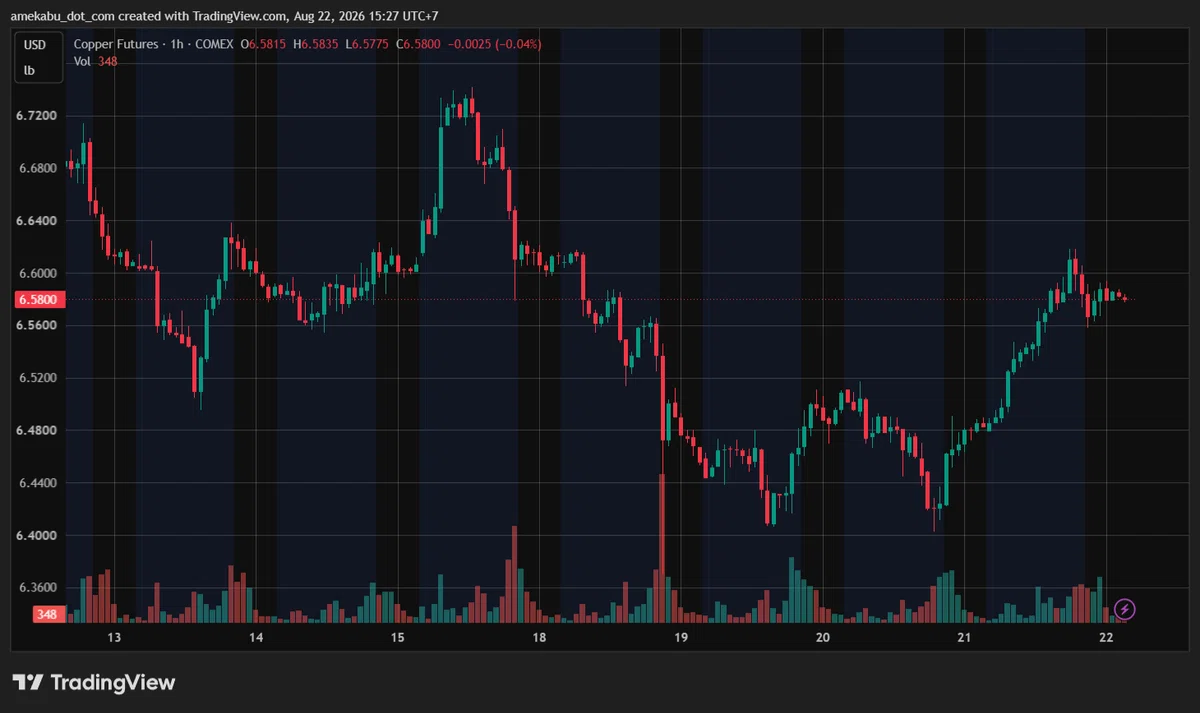This screenshot has width=1200, height=713.
Task: Click the purple lightning bolt icon
Action: 1125,608
